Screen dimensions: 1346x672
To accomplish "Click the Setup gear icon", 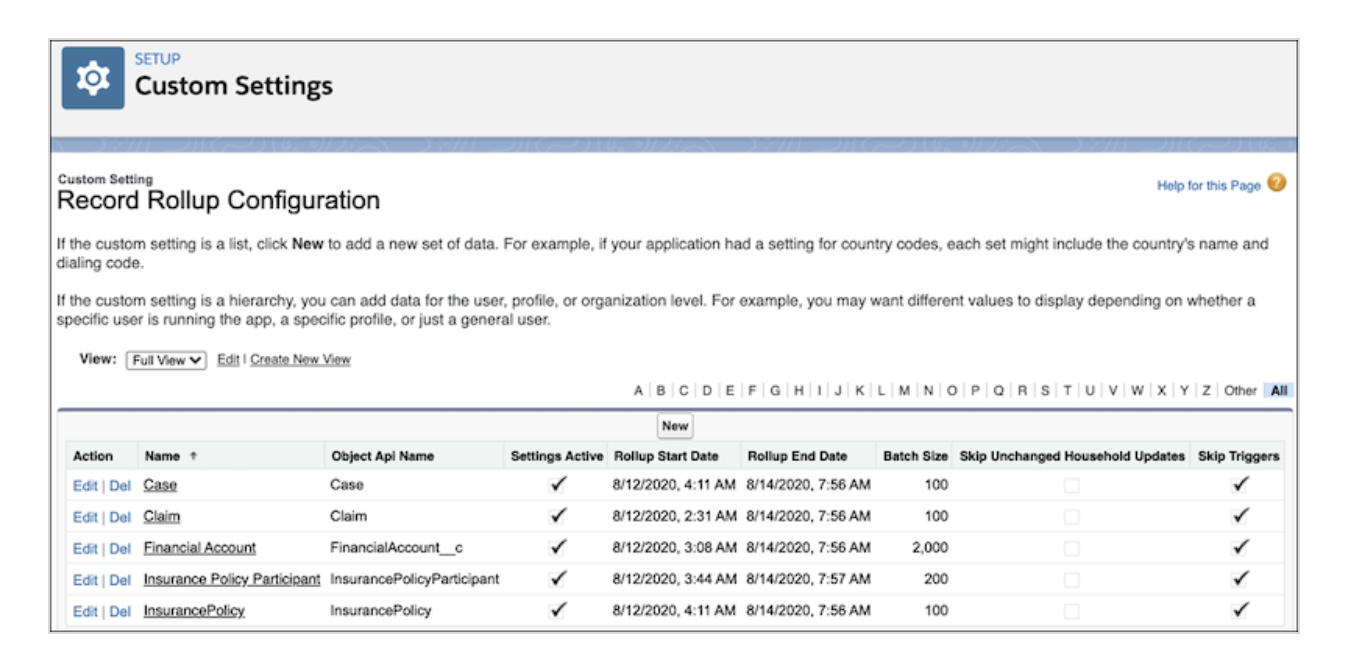I will coord(93,78).
